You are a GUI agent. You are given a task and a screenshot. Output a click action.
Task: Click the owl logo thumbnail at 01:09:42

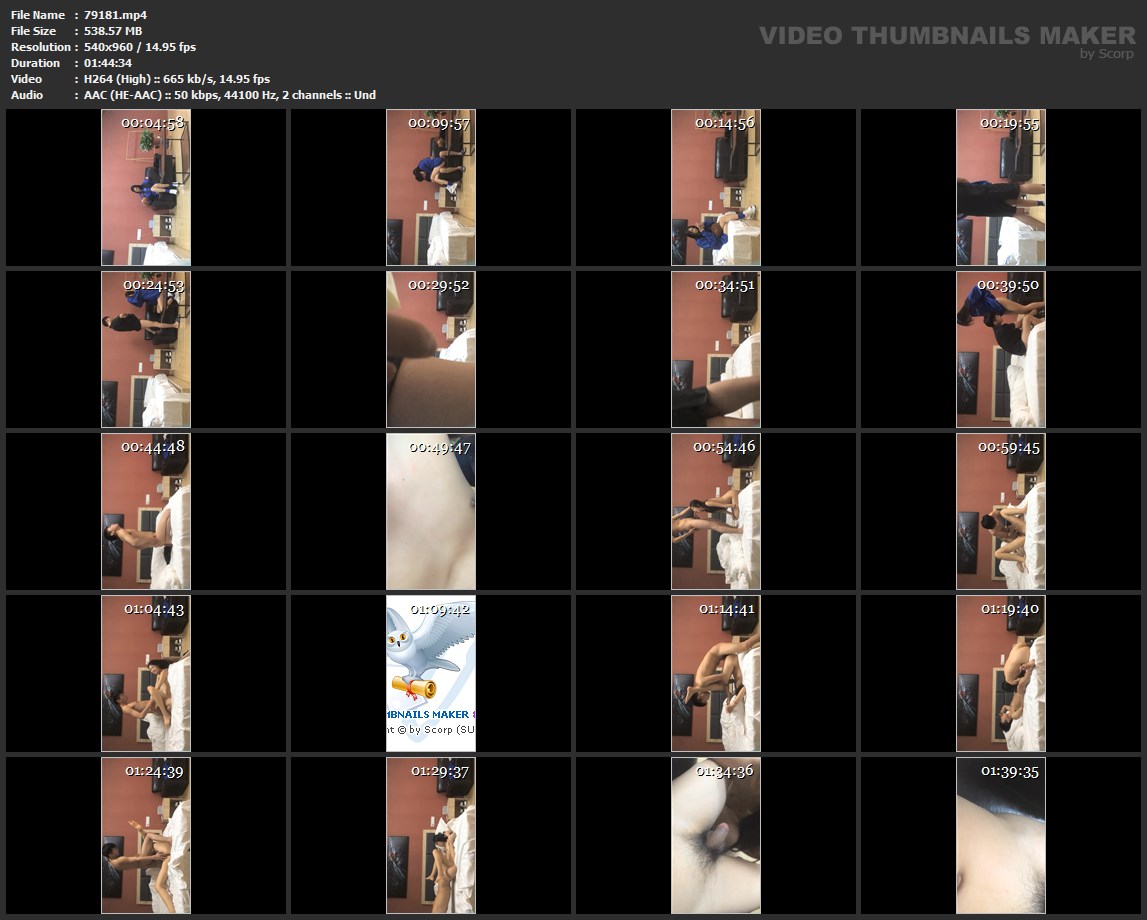click(431, 672)
